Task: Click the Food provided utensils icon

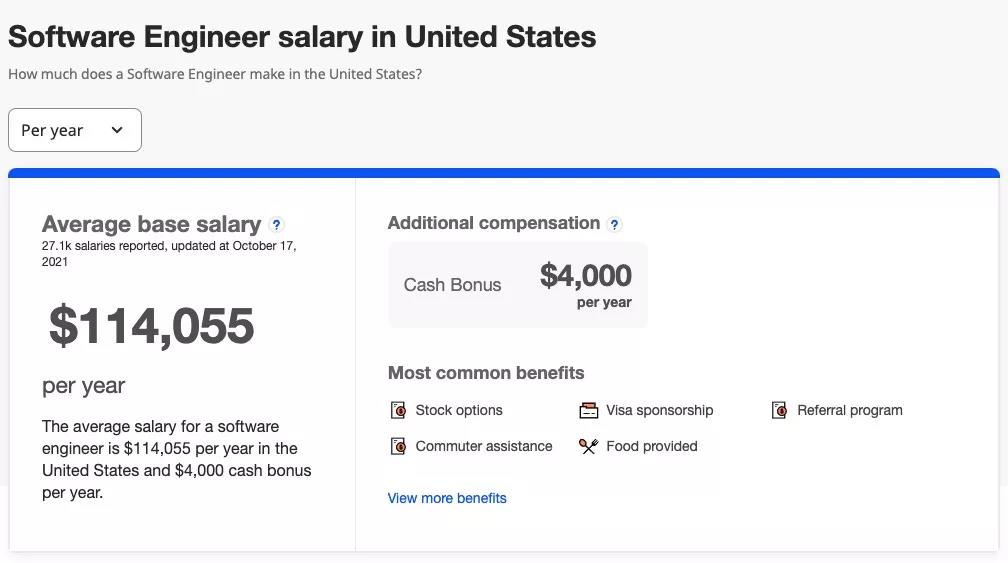Action: [x=588, y=446]
